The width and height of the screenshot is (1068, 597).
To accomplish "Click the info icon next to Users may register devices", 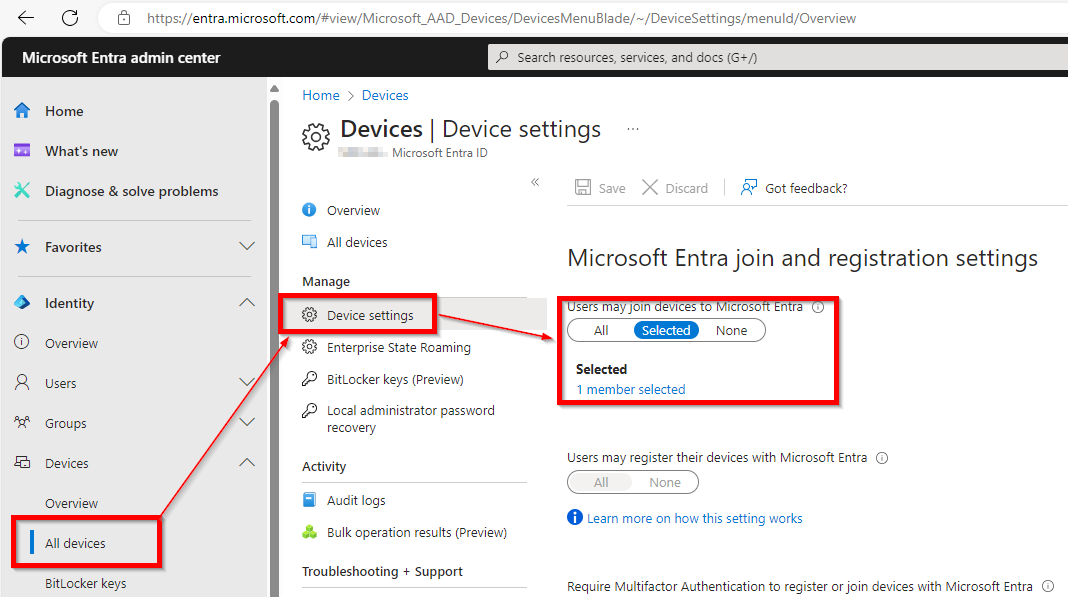I will 882,458.
